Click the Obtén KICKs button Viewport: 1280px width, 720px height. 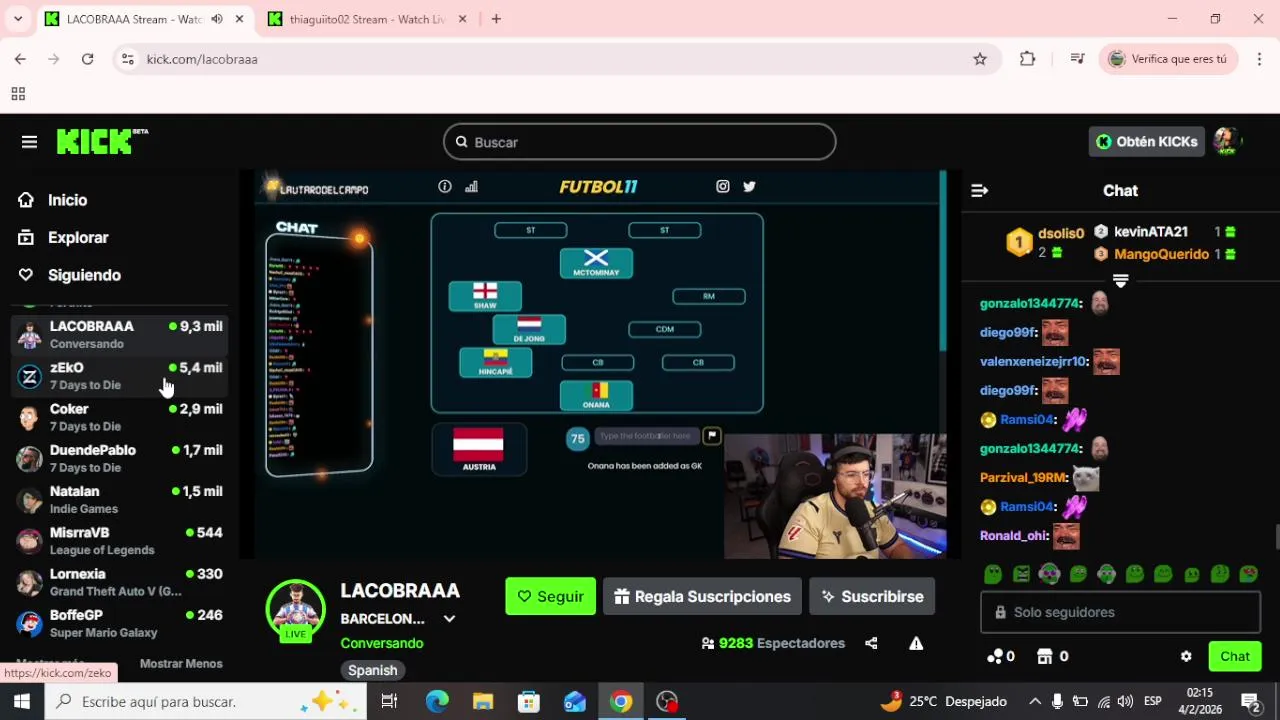coord(1146,142)
